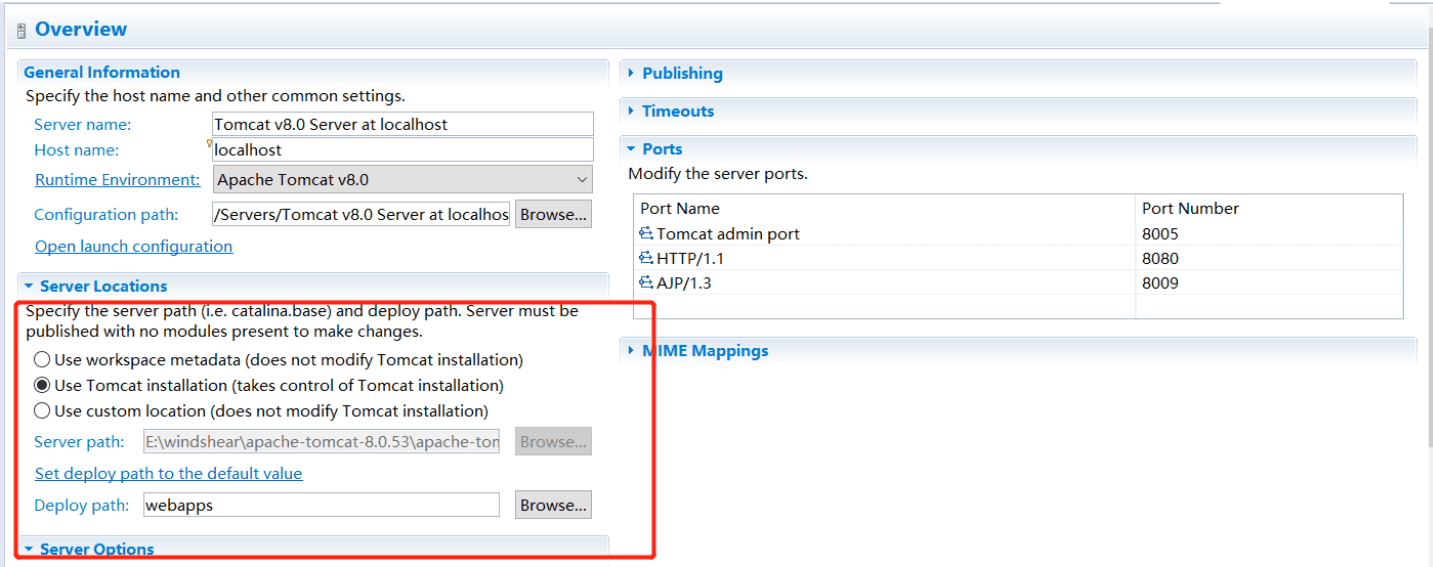This screenshot has width=1433, height=567.
Task: Click the Server path field
Action: click(x=321, y=441)
